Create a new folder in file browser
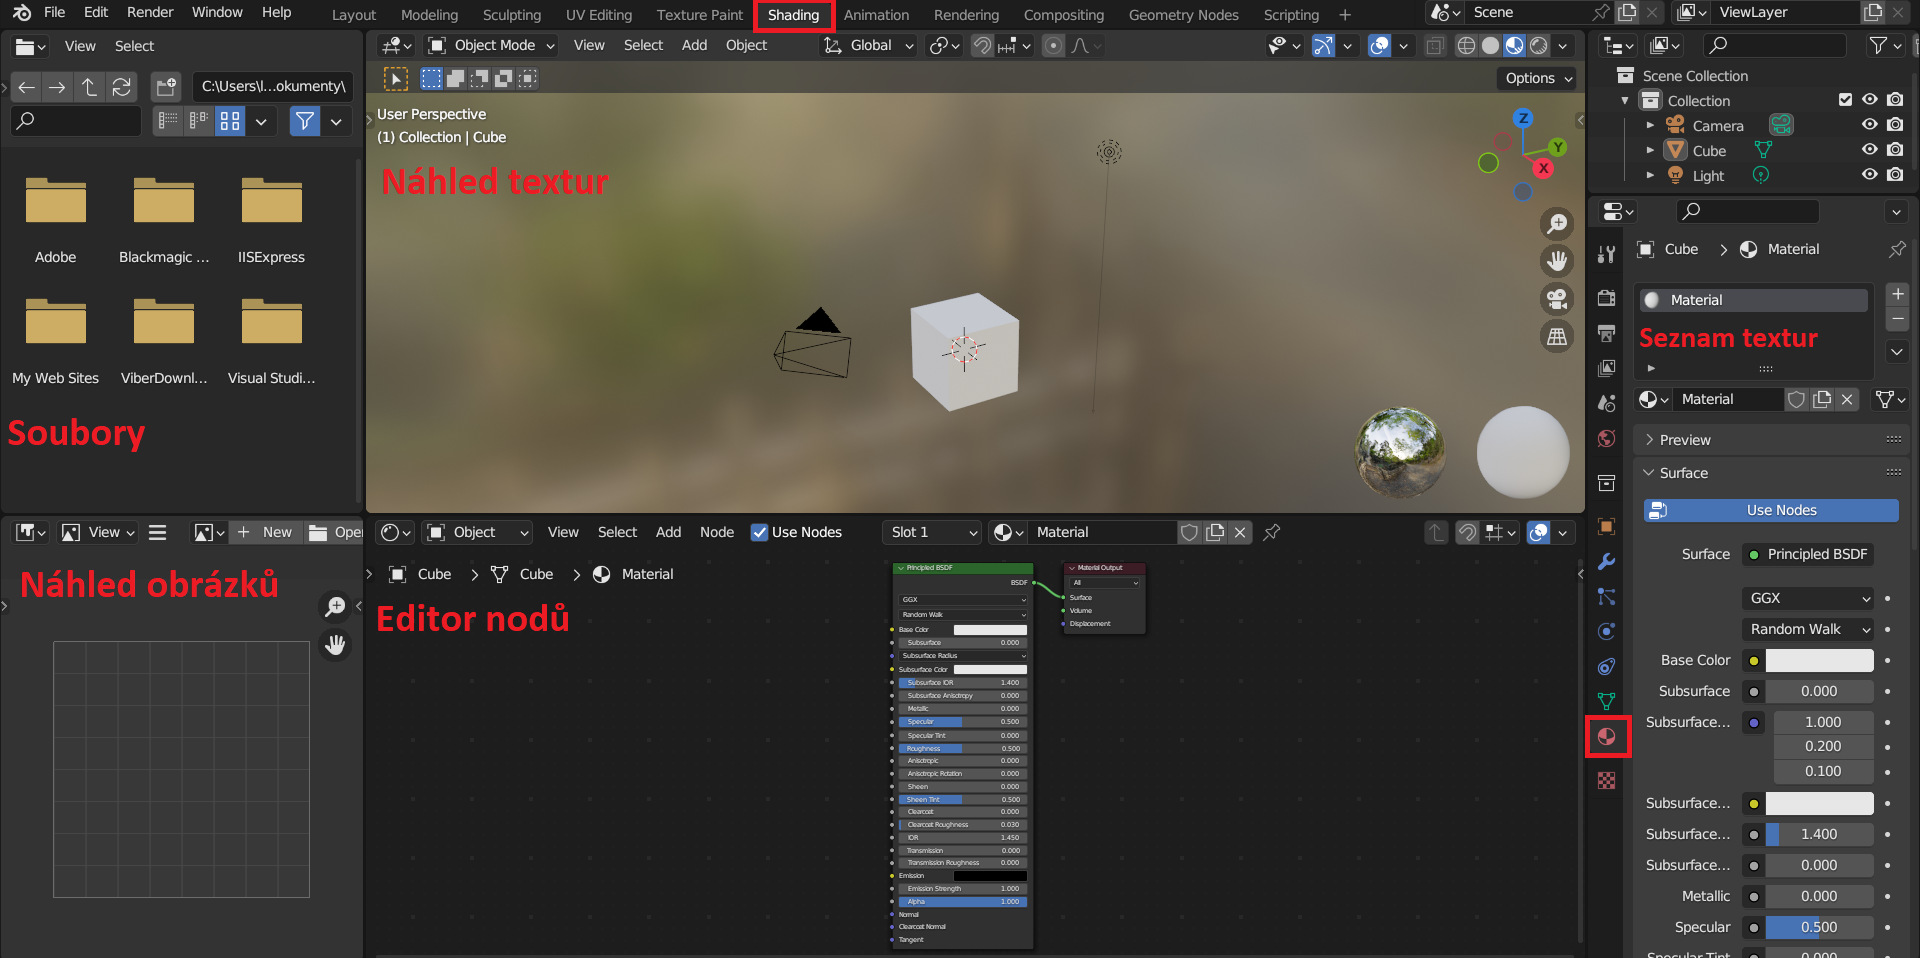The height and width of the screenshot is (958, 1920). pyautogui.click(x=166, y=87)
